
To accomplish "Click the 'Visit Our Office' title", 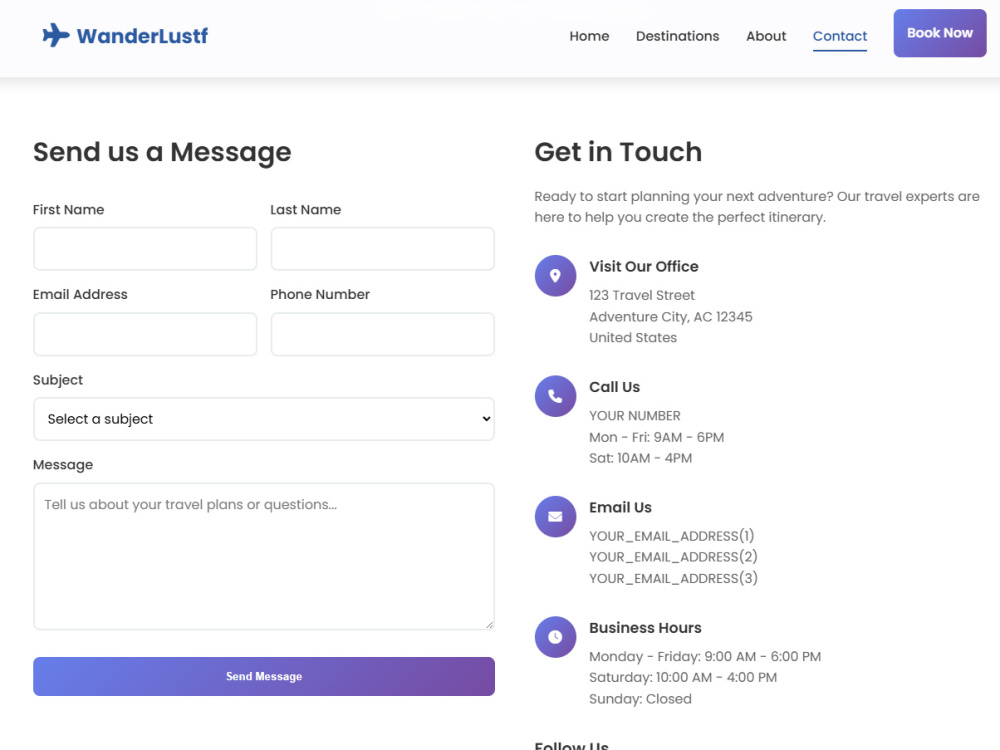I will pos(643,267).
